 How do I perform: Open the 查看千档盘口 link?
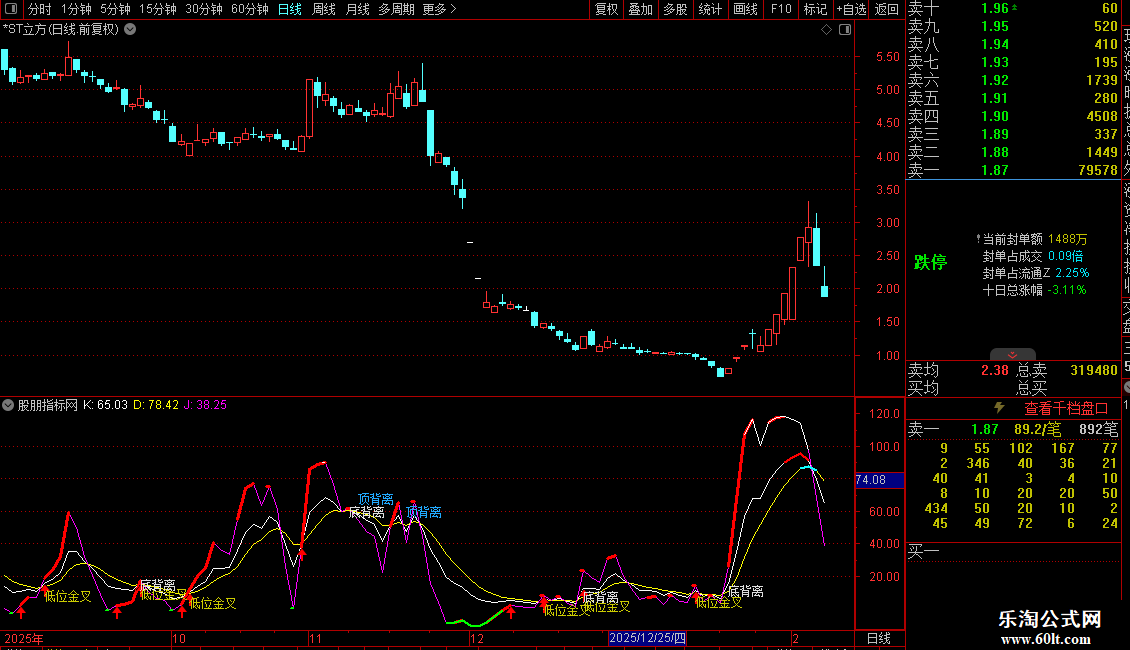click(1066, 409)
